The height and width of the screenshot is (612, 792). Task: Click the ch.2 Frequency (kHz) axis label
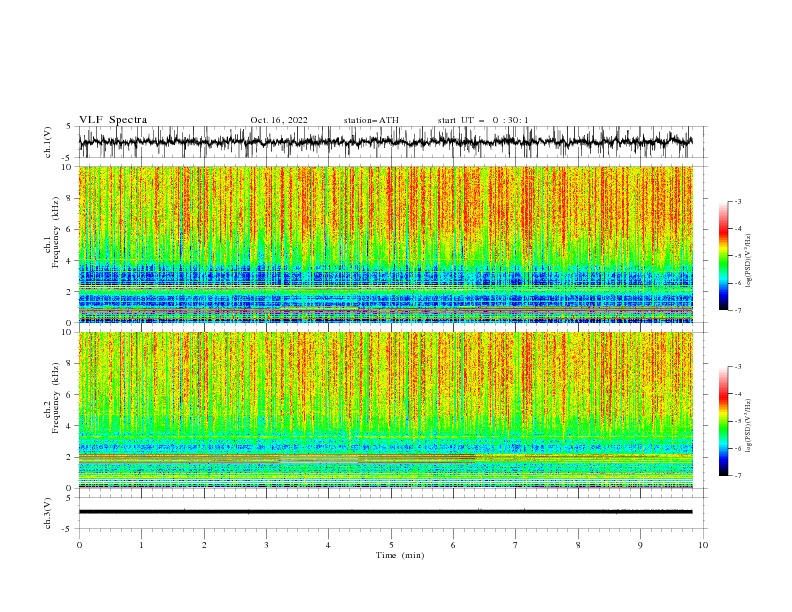point(52,398)
